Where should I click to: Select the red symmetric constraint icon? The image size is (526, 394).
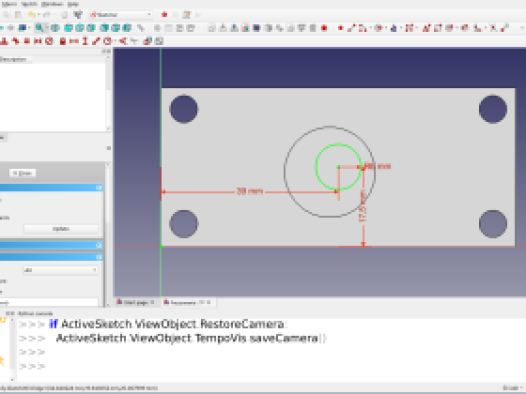pos(38,41)
